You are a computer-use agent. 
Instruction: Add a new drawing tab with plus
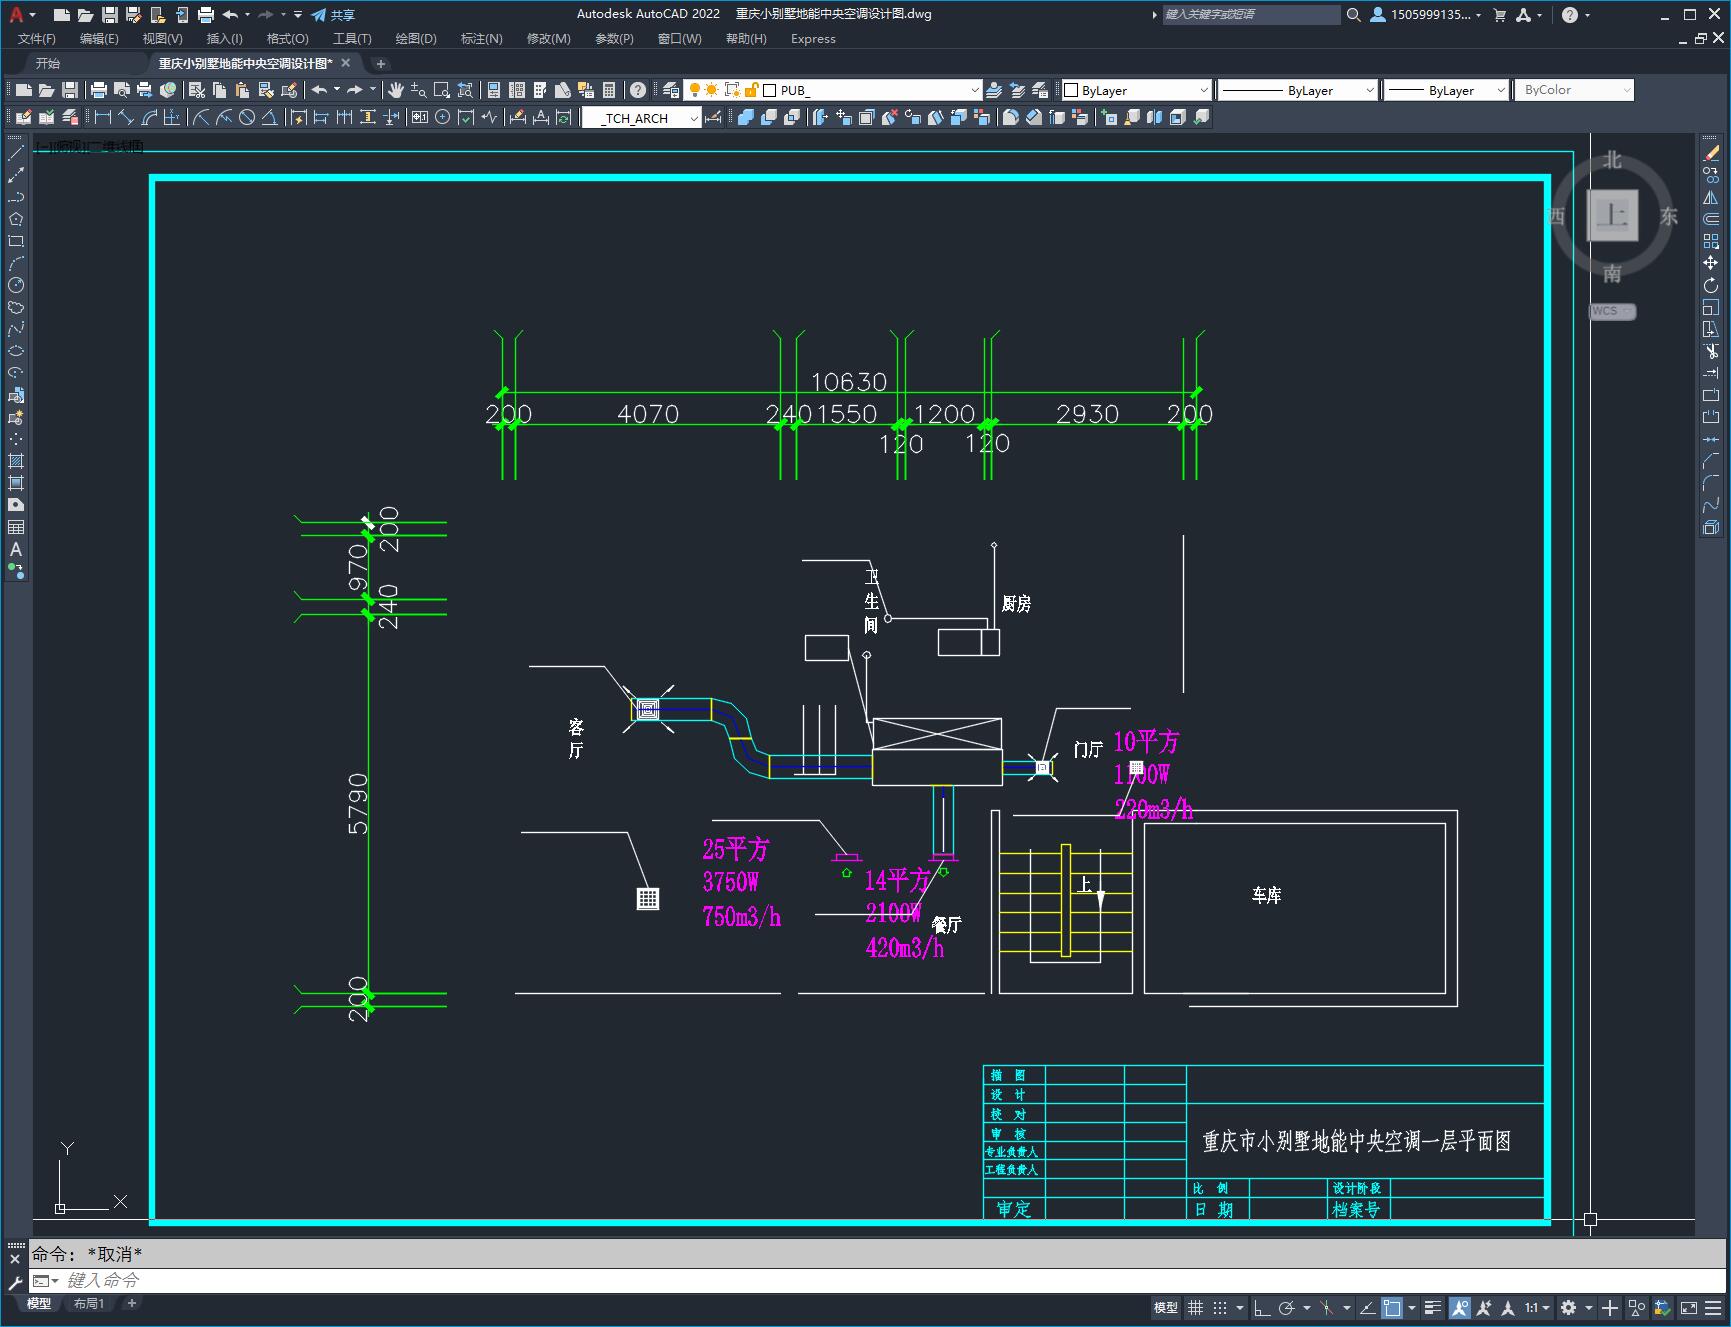click(381, 63)
